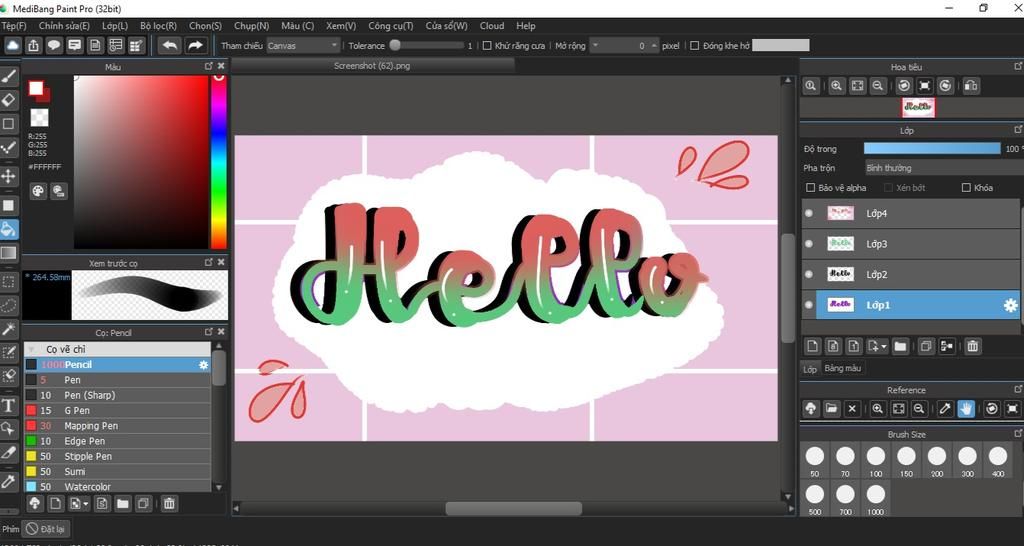Open Tham chiếu Canvas dropdown

pos(304,46)
